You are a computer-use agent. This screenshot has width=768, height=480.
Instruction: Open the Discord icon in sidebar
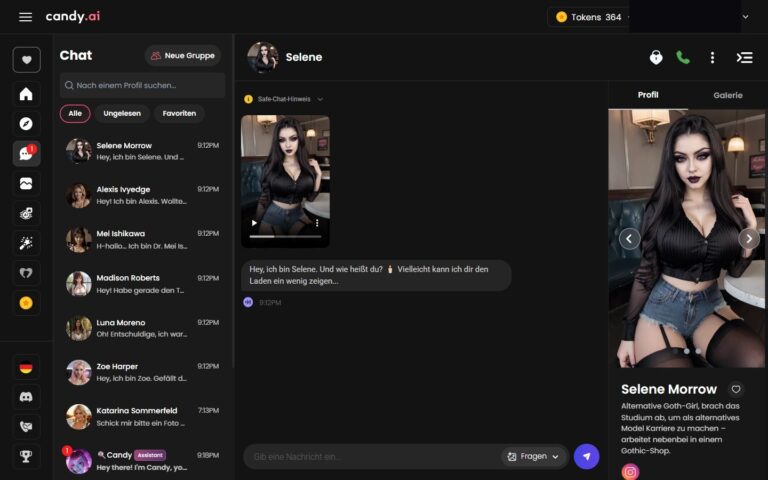pyautogui.click(x=26, y=397)
